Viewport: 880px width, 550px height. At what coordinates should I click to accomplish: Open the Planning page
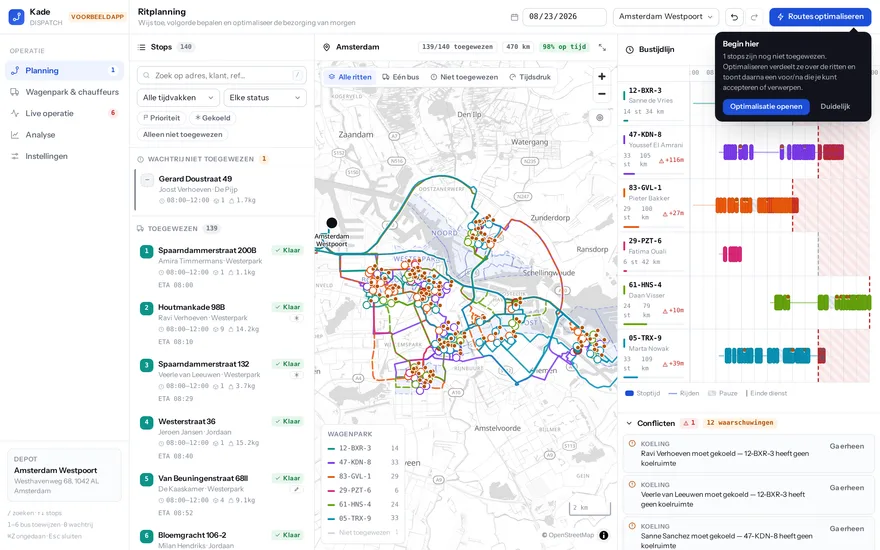pyautogui.click(x=65, y=71)
